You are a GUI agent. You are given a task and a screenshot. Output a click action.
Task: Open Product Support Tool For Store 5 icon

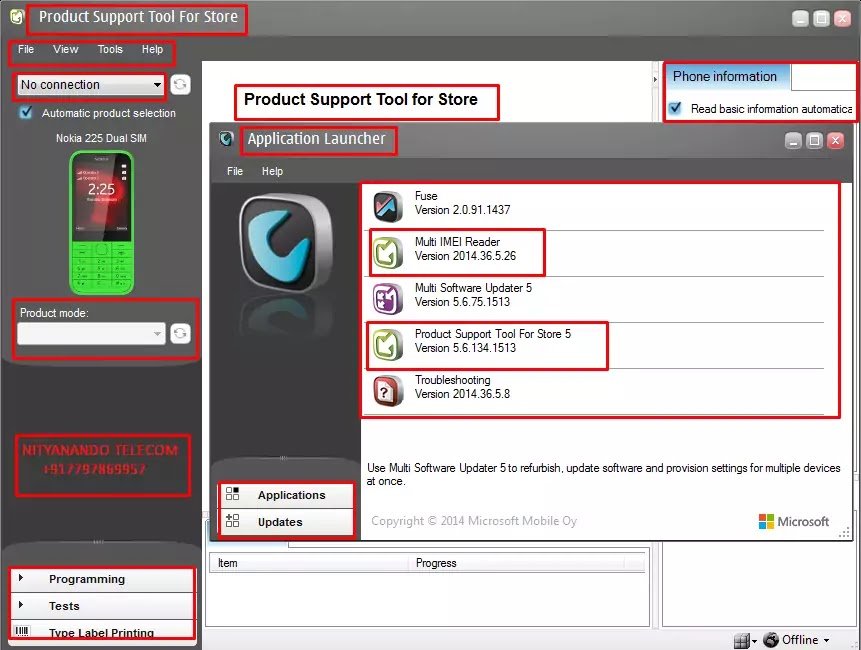388,344
